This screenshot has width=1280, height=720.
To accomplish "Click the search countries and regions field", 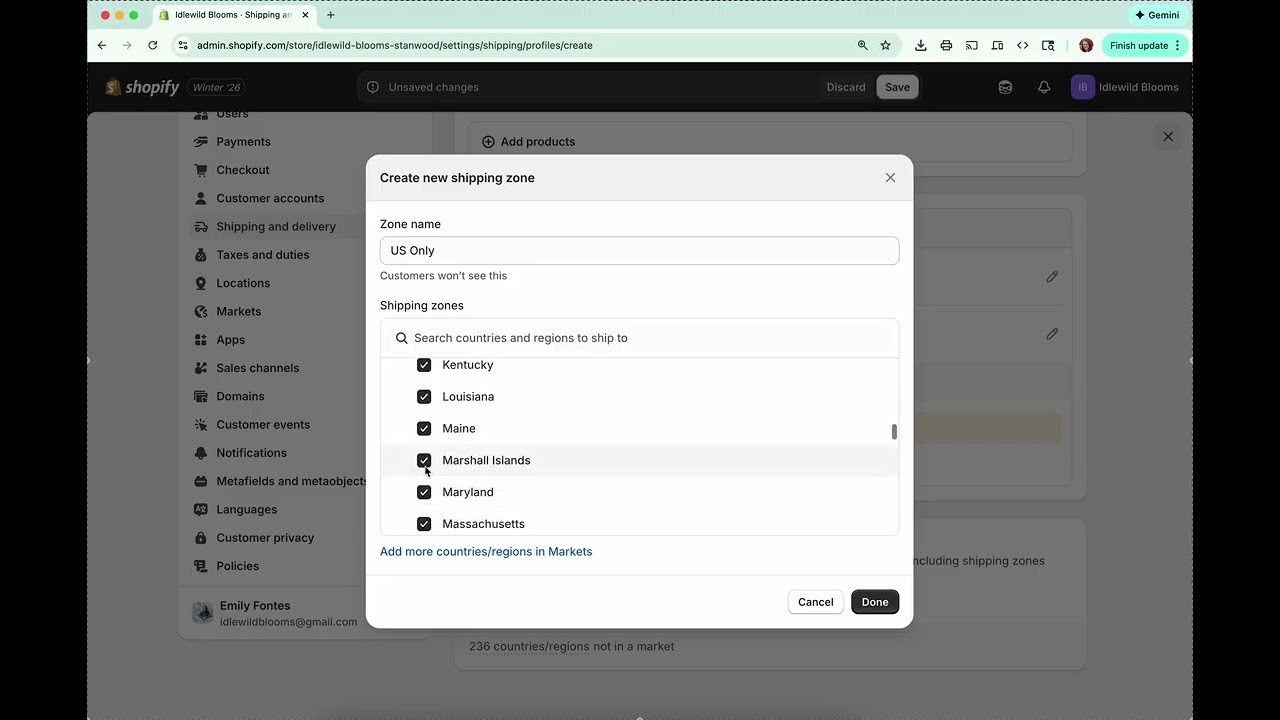I will (x=639, y=338).
